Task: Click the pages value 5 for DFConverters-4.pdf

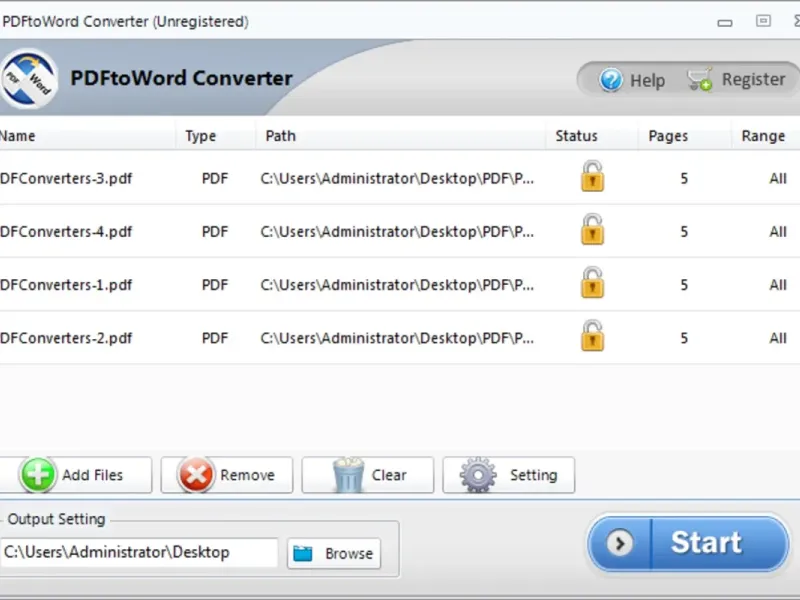Action: coord(684,232)
